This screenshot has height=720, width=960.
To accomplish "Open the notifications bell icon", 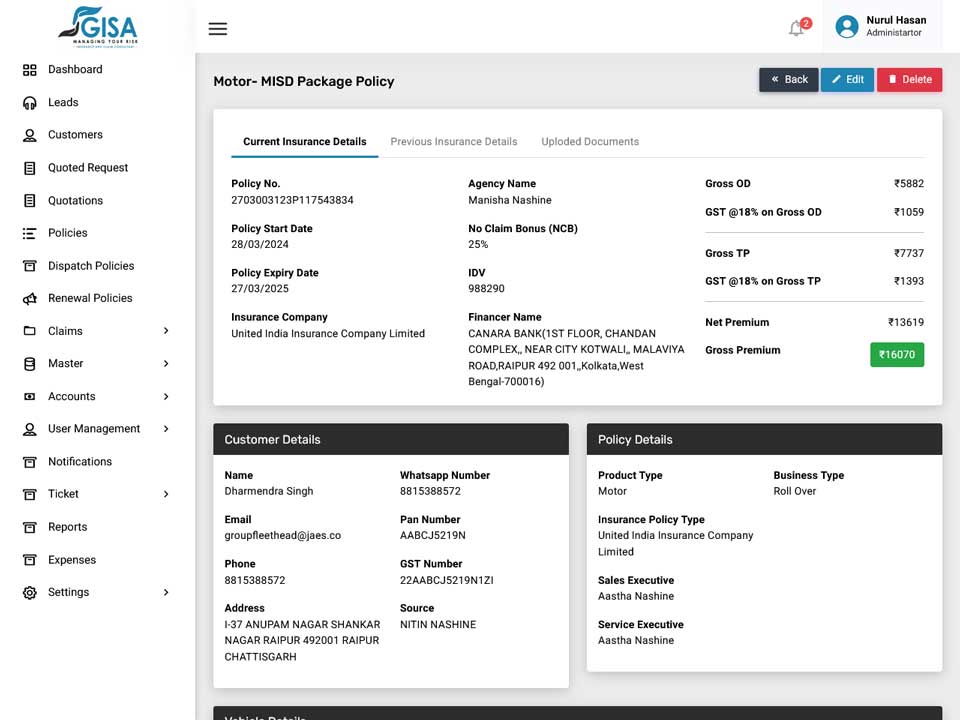I will [796, 28].
